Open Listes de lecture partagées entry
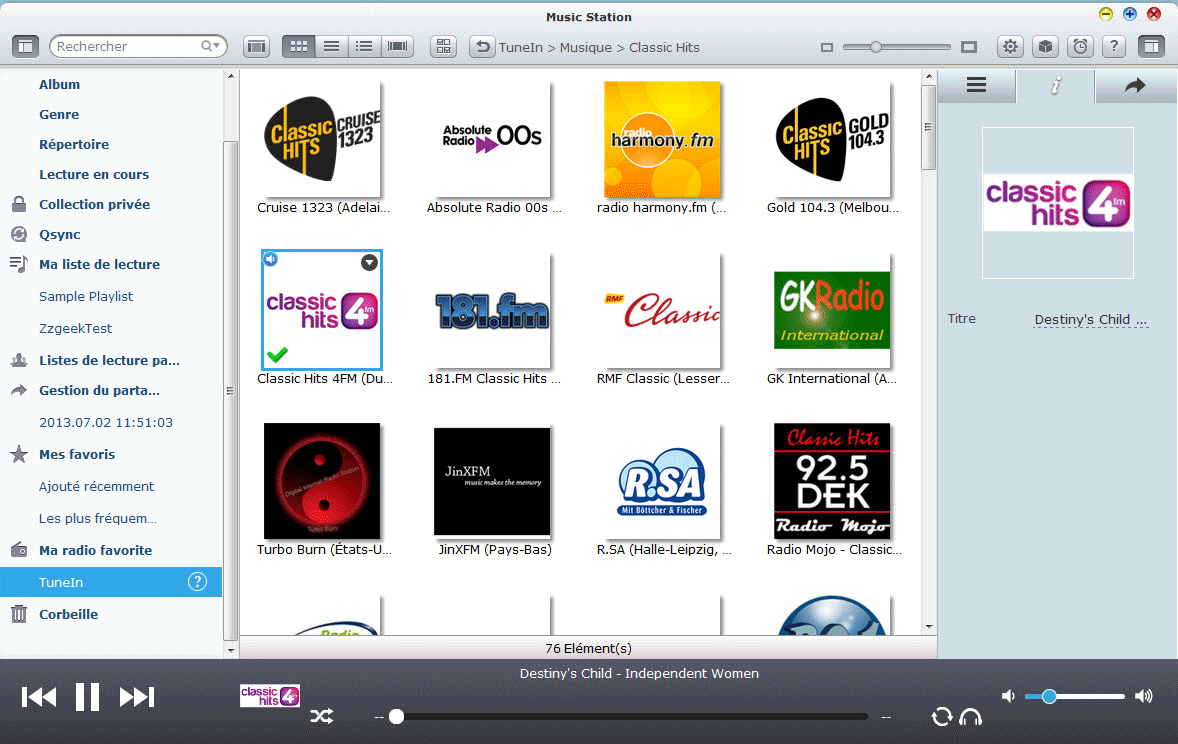The width and height of the screenshot is (1178, 744). (111, 360)
